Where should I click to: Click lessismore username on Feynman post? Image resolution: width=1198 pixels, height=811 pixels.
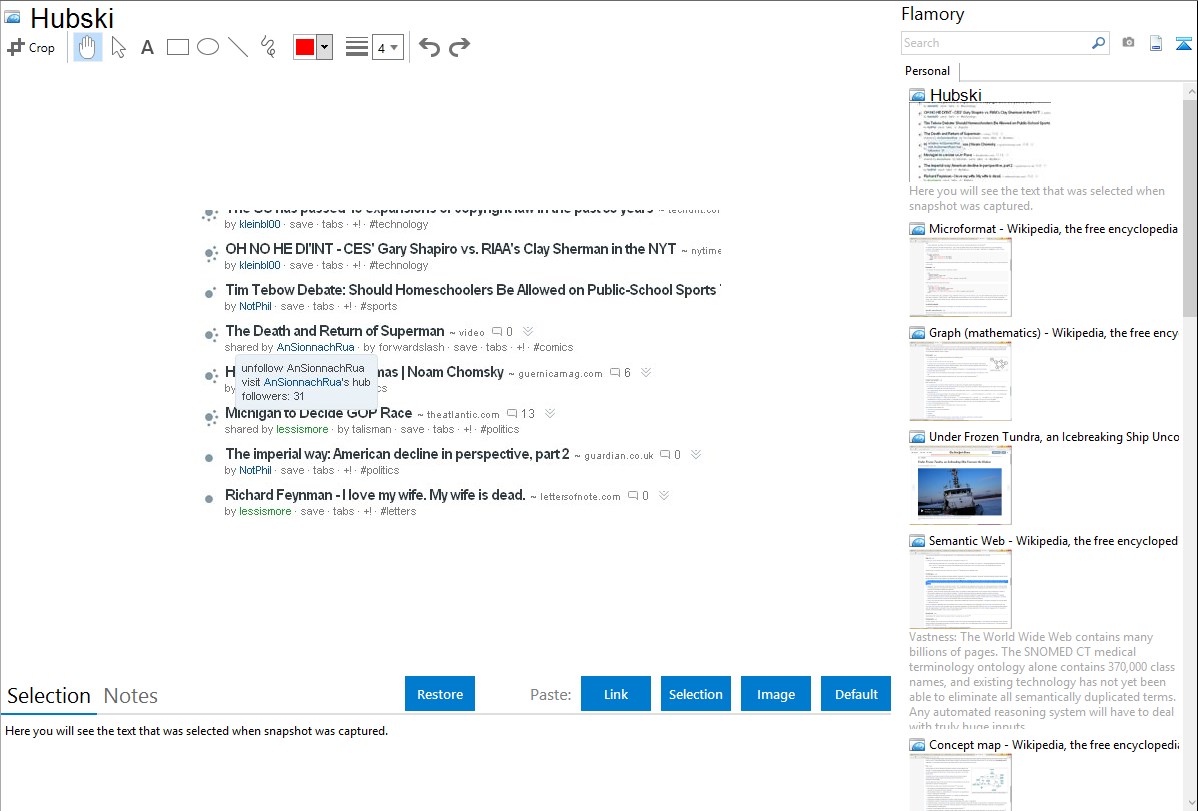click(265, 511)
